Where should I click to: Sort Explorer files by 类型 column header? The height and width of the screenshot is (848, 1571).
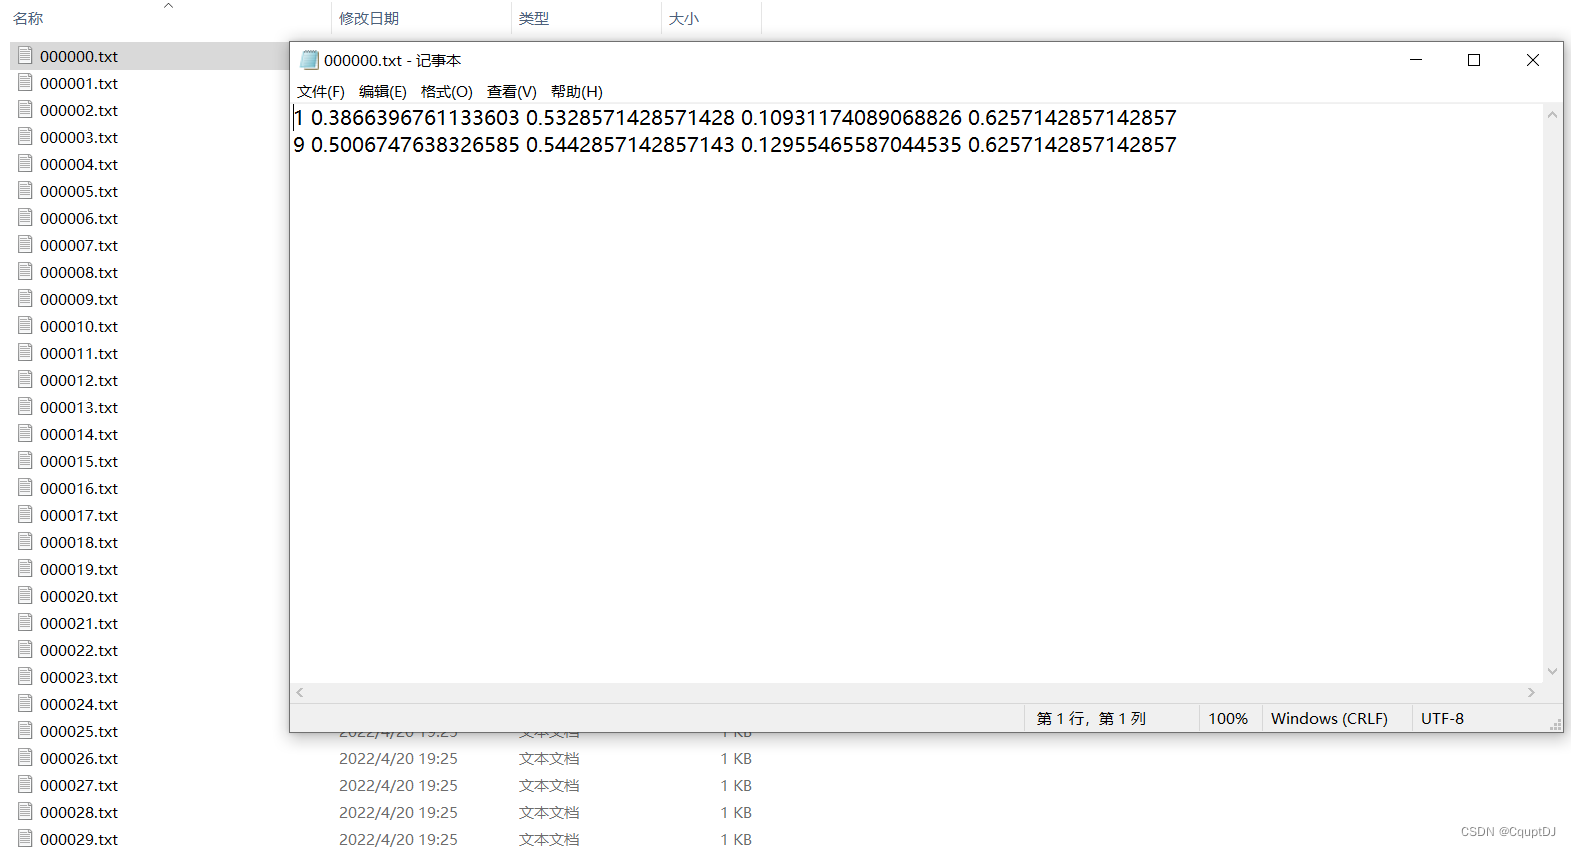point(534,19)
